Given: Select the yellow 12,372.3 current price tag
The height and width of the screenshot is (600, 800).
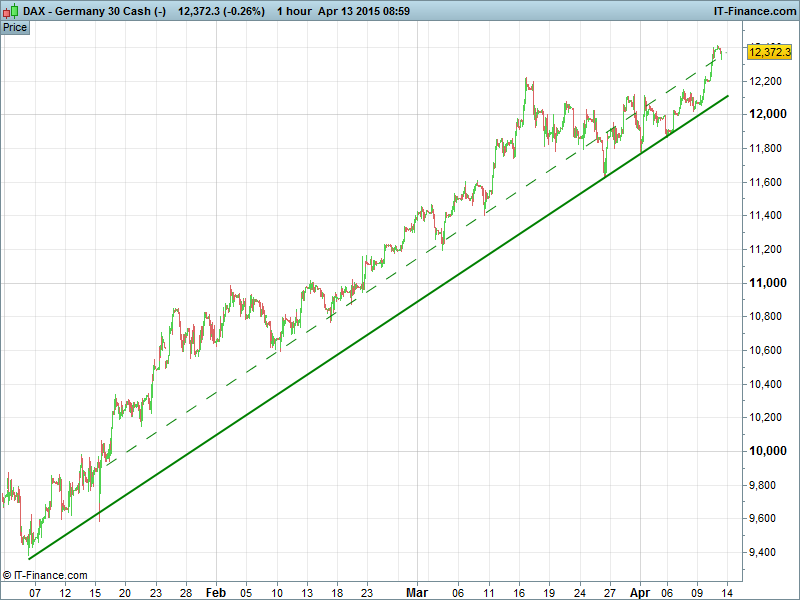Looking at the screenshot, I should (769, 51).
